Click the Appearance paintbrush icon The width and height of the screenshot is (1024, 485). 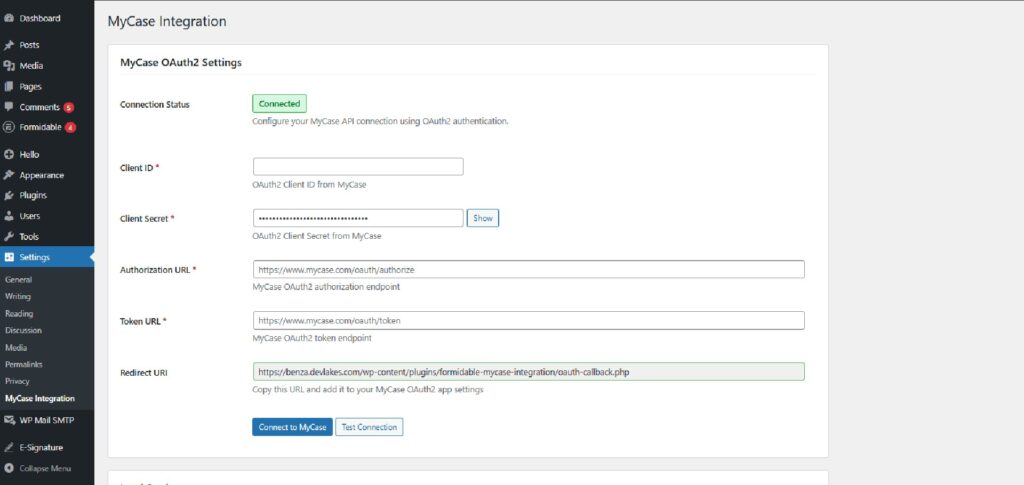[9, 175]
